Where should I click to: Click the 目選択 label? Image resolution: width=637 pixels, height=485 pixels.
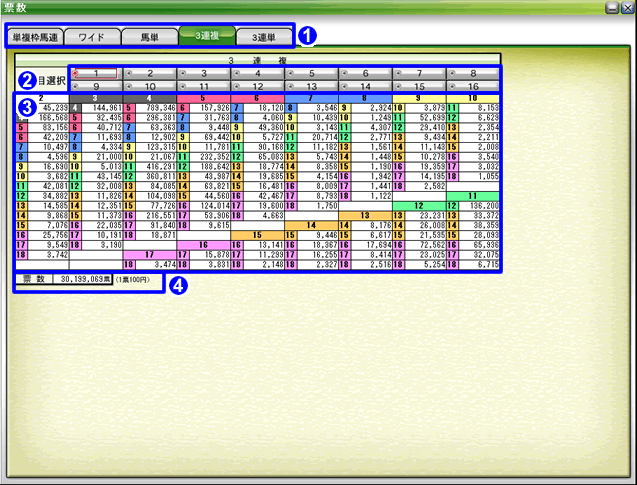(52, 81)
